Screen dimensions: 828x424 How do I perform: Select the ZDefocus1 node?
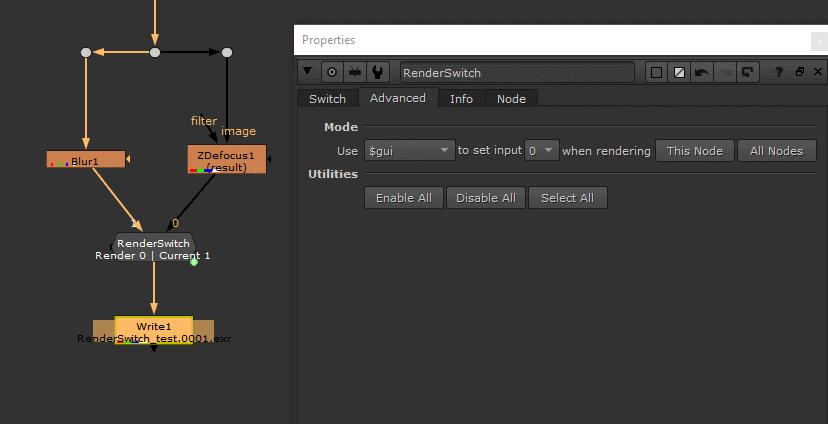pos(227,159)
